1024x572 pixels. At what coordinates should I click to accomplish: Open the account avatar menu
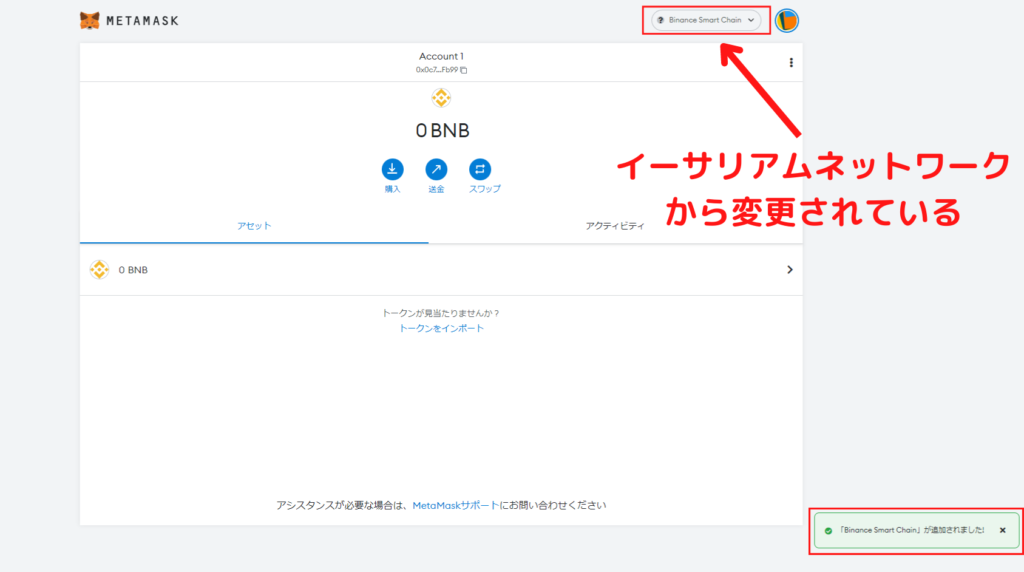click(x=787, y=21)
